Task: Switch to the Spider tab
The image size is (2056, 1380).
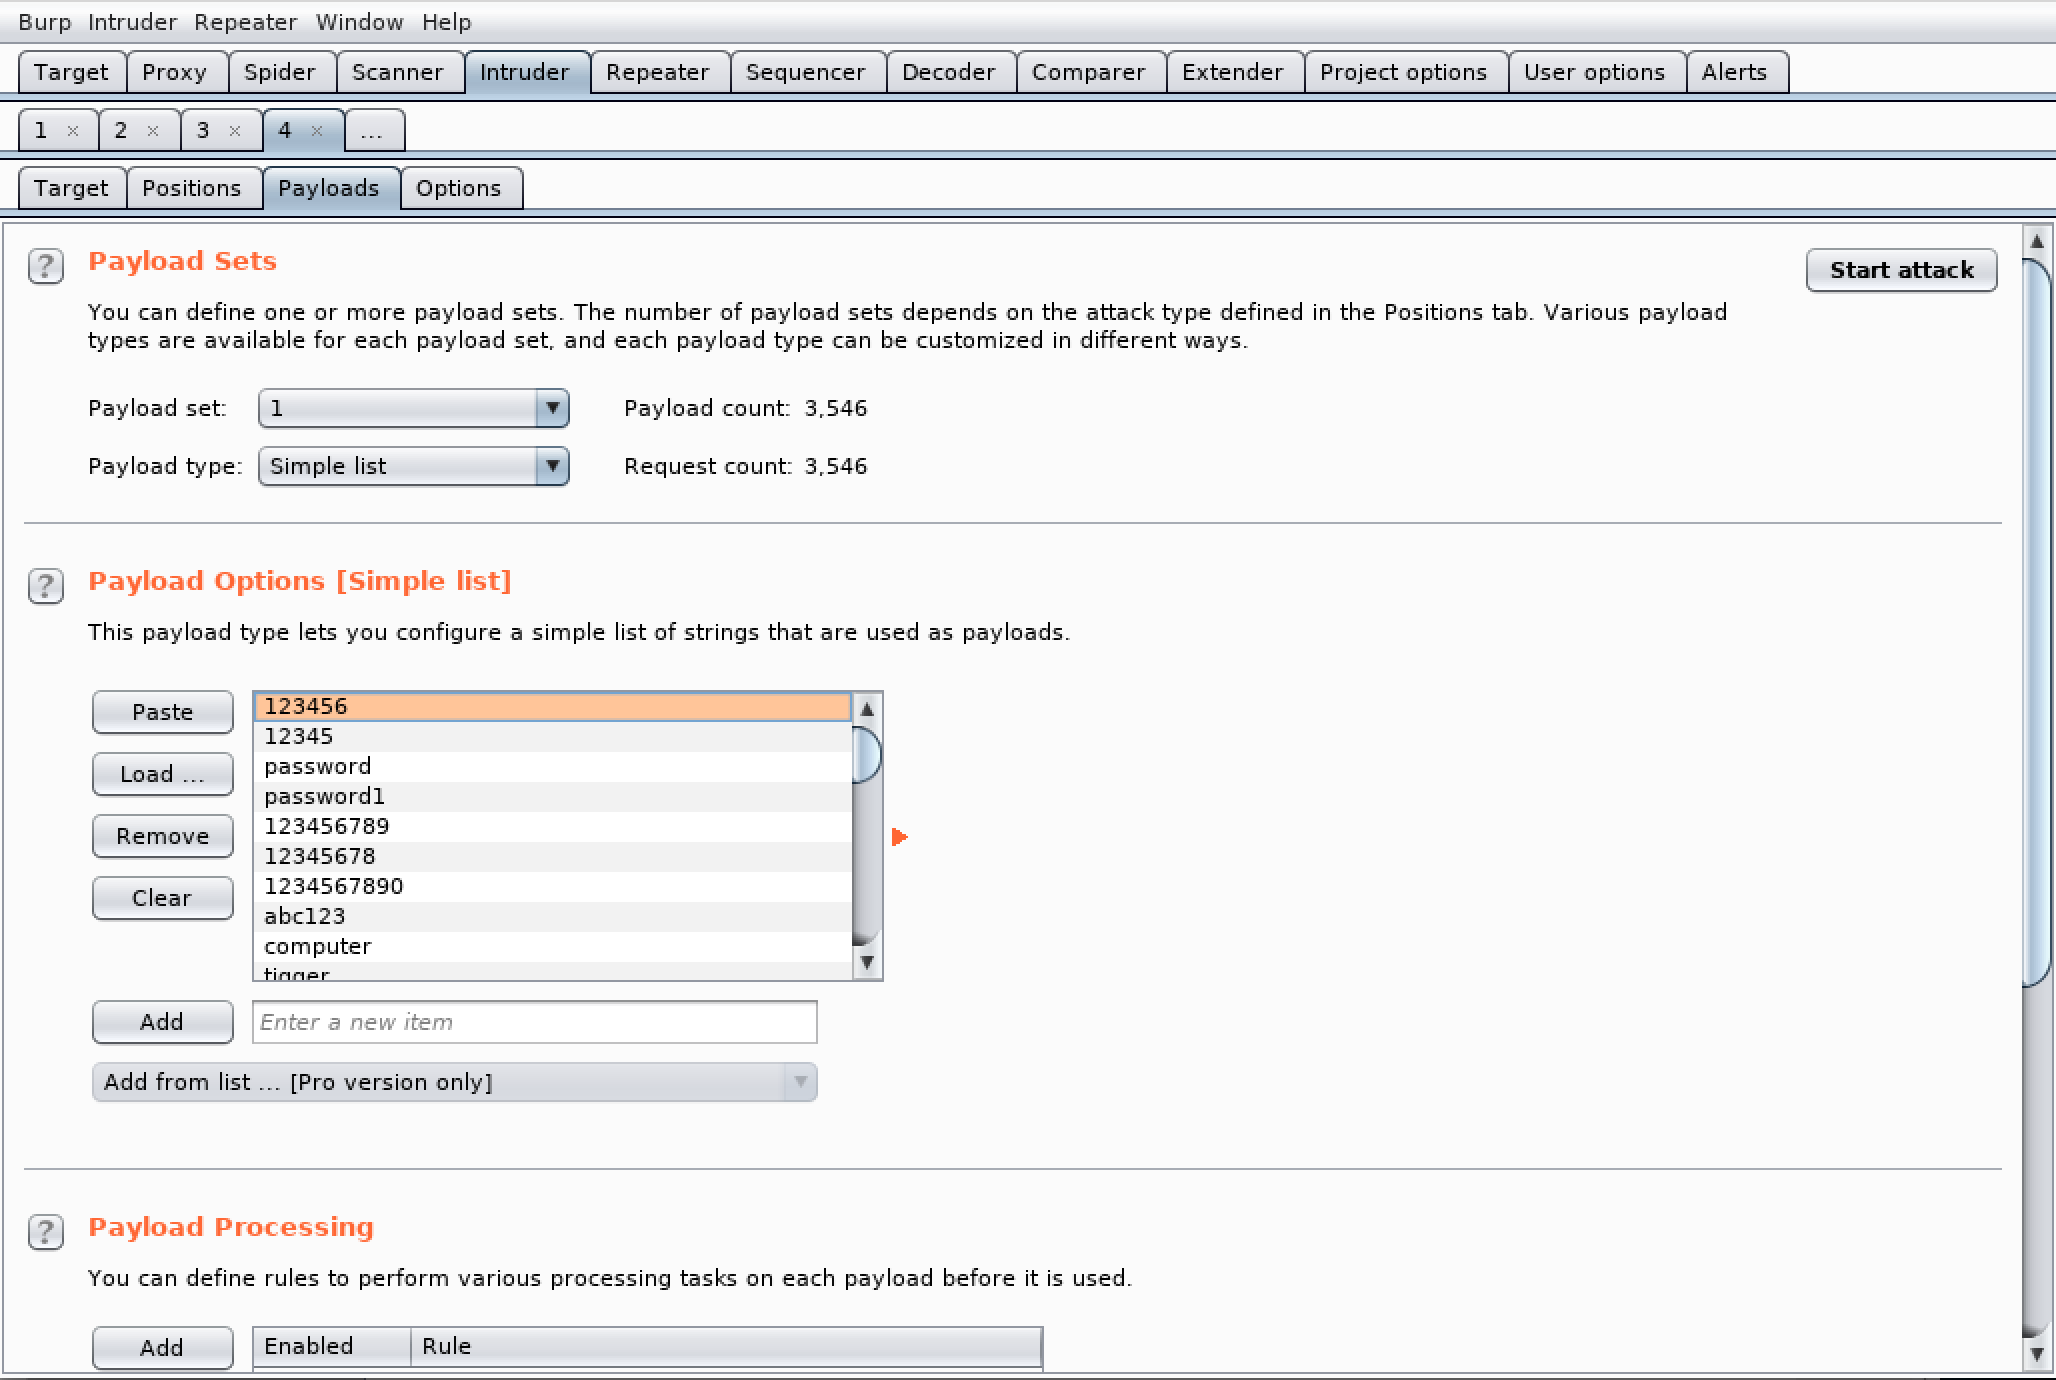Action: tap(280, 72)
